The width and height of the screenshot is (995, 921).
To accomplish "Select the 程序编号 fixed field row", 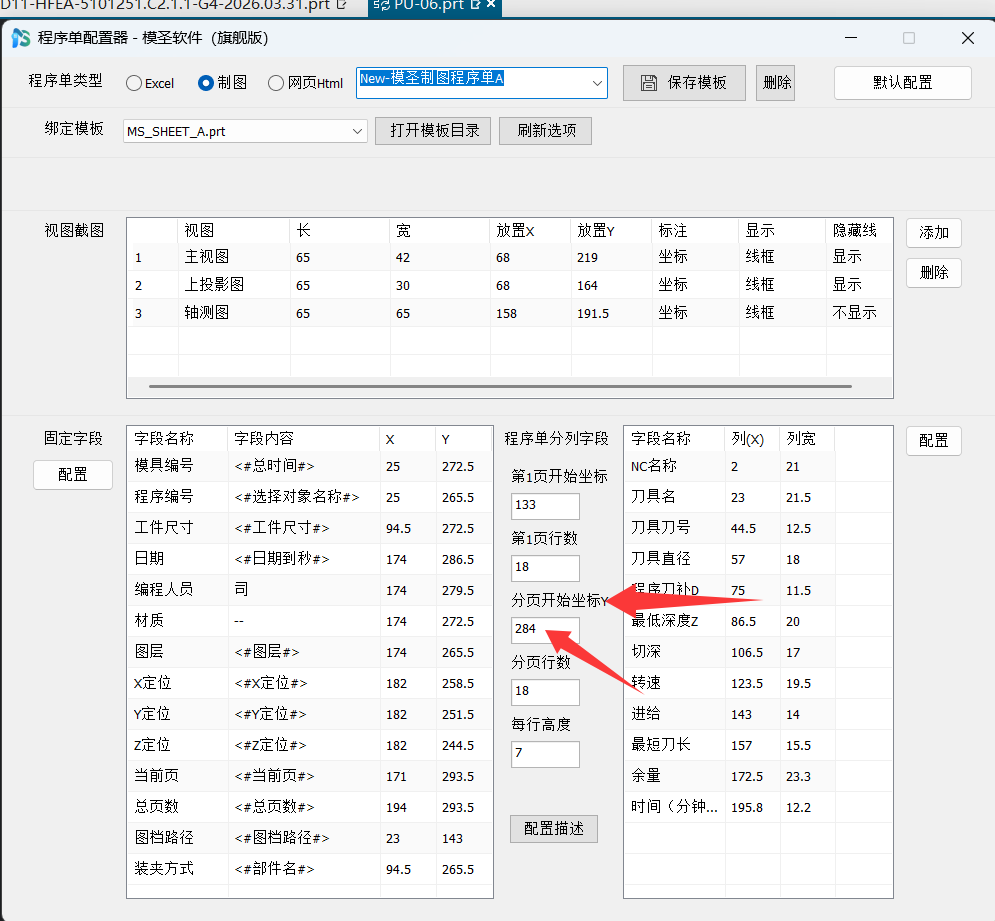I will 310,497.
